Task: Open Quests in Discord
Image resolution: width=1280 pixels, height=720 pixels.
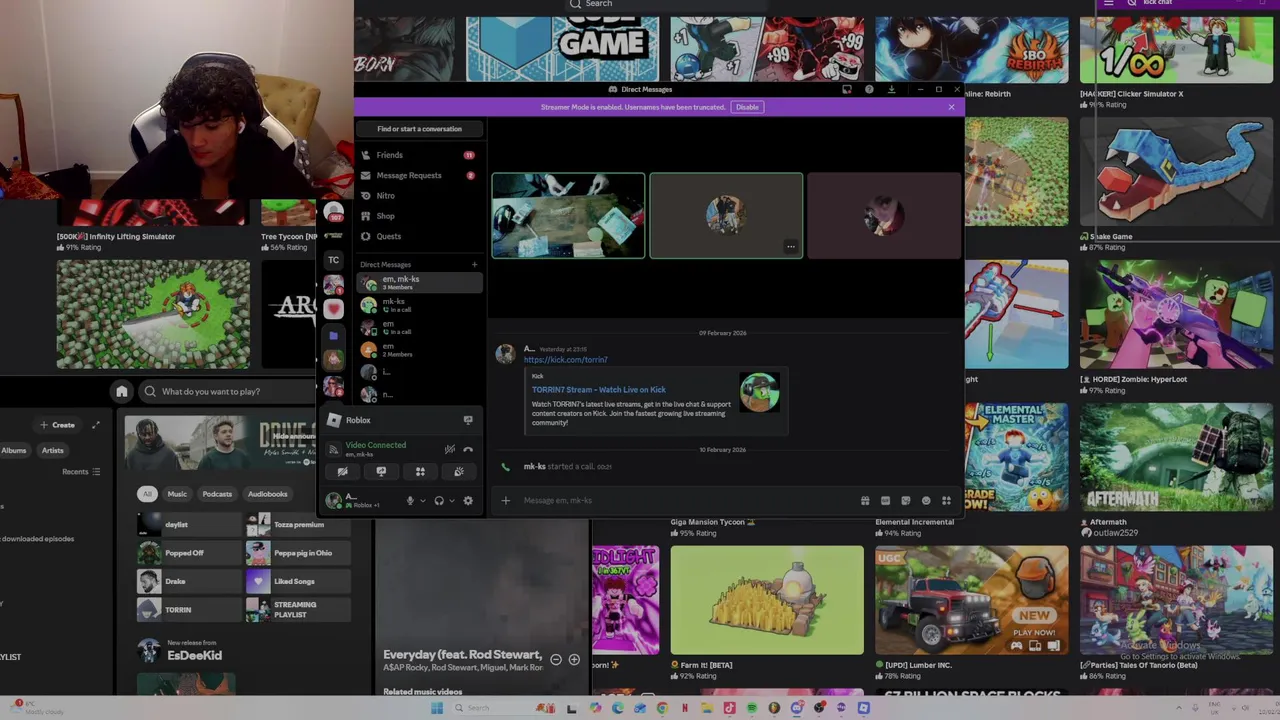Action: [x=419, y=236]
